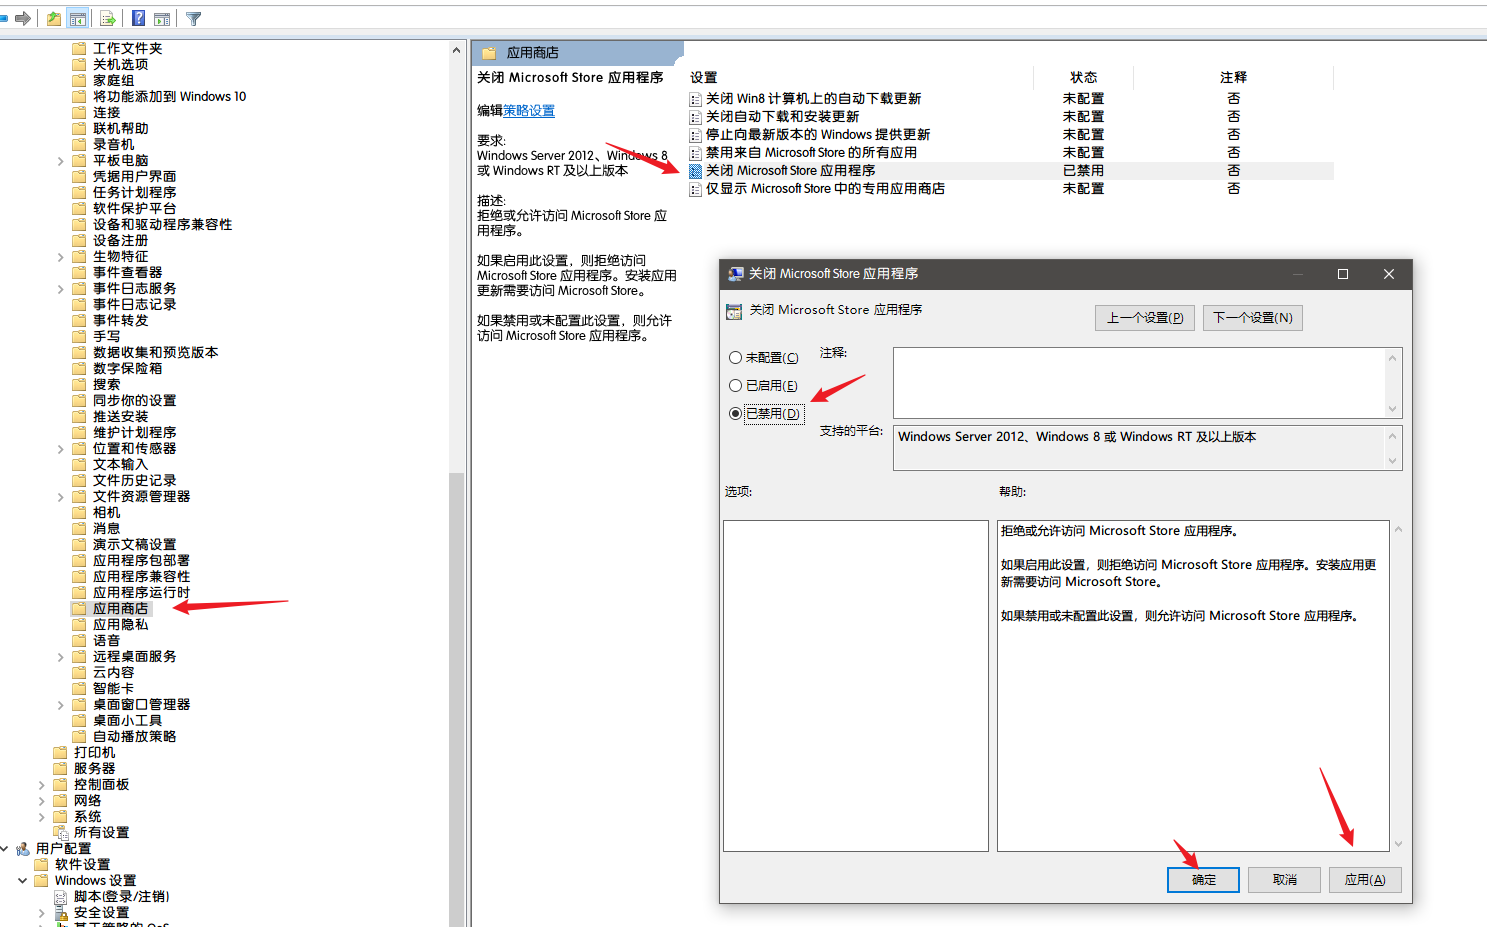This screenshot has height=927, width=1487.
Task: Toggle the Show/Hide console tree icon
Action: click(77, 18)
